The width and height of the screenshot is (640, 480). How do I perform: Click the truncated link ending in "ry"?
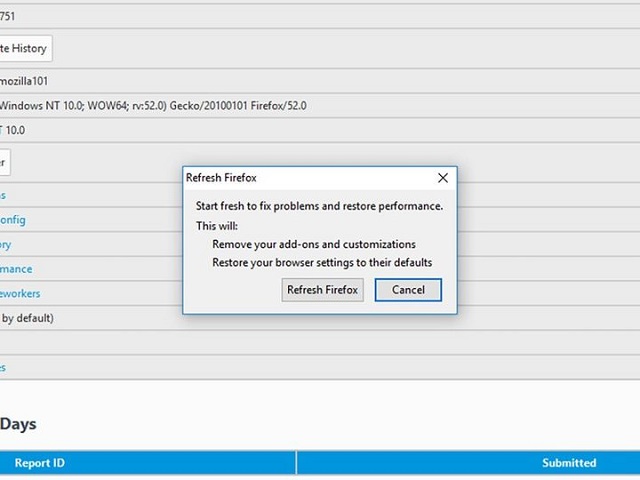(x=6, y=245)
